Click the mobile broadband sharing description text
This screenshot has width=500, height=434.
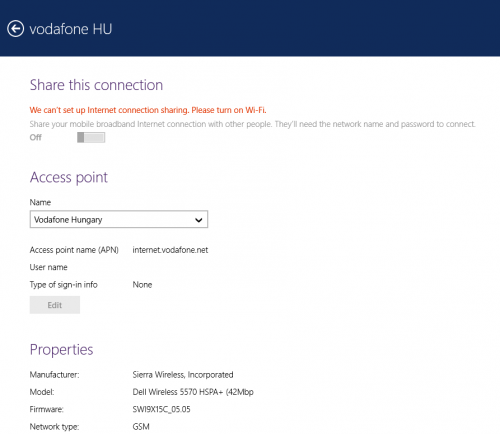tap(252, 124)
